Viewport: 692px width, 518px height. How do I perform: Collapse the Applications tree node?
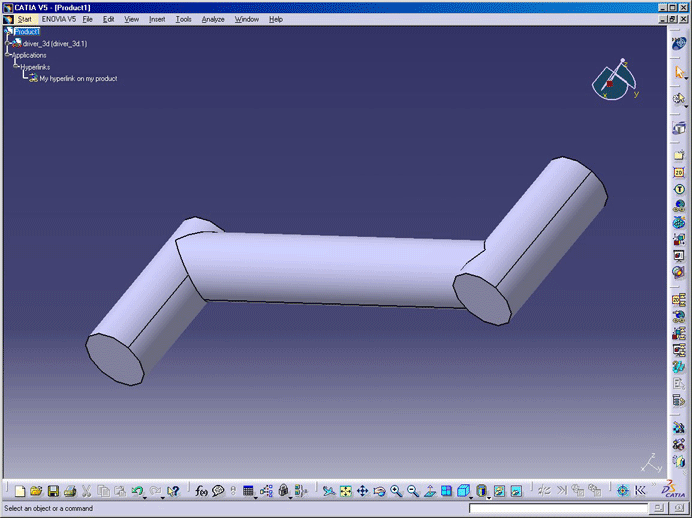[x=6, y=55]
